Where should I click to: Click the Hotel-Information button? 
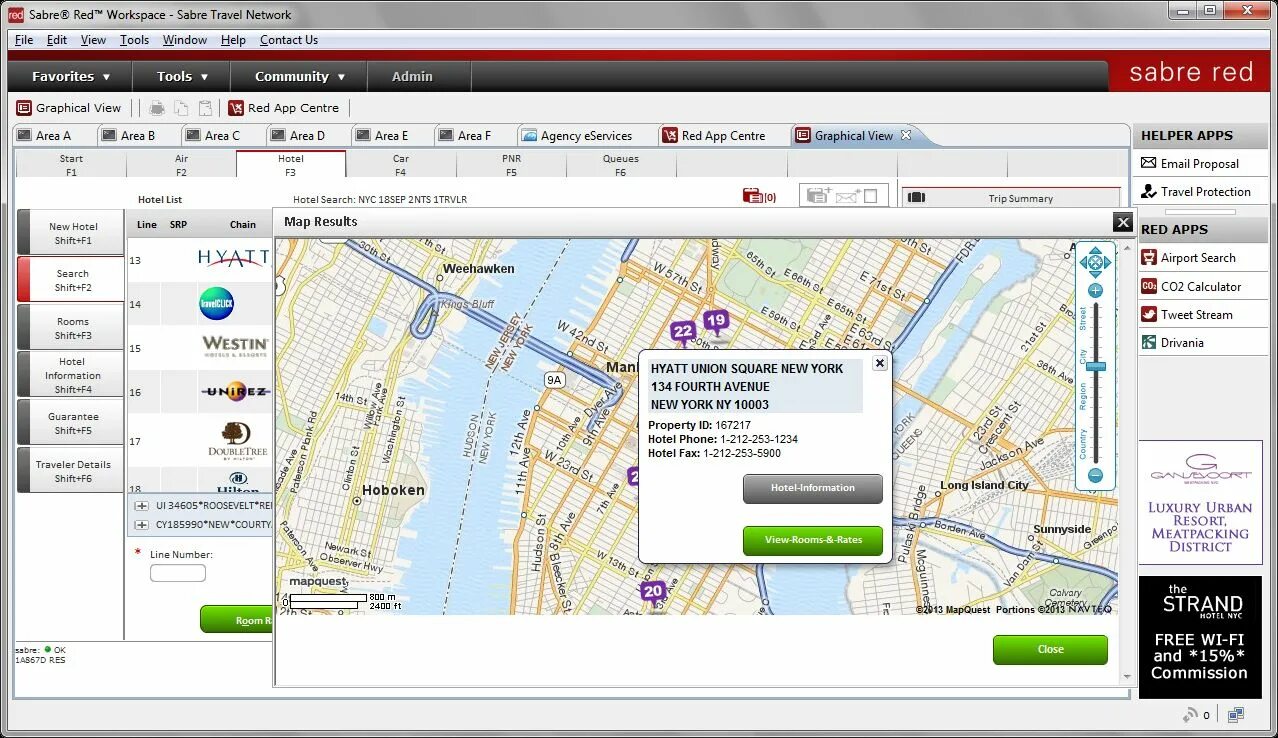(813, 488)
